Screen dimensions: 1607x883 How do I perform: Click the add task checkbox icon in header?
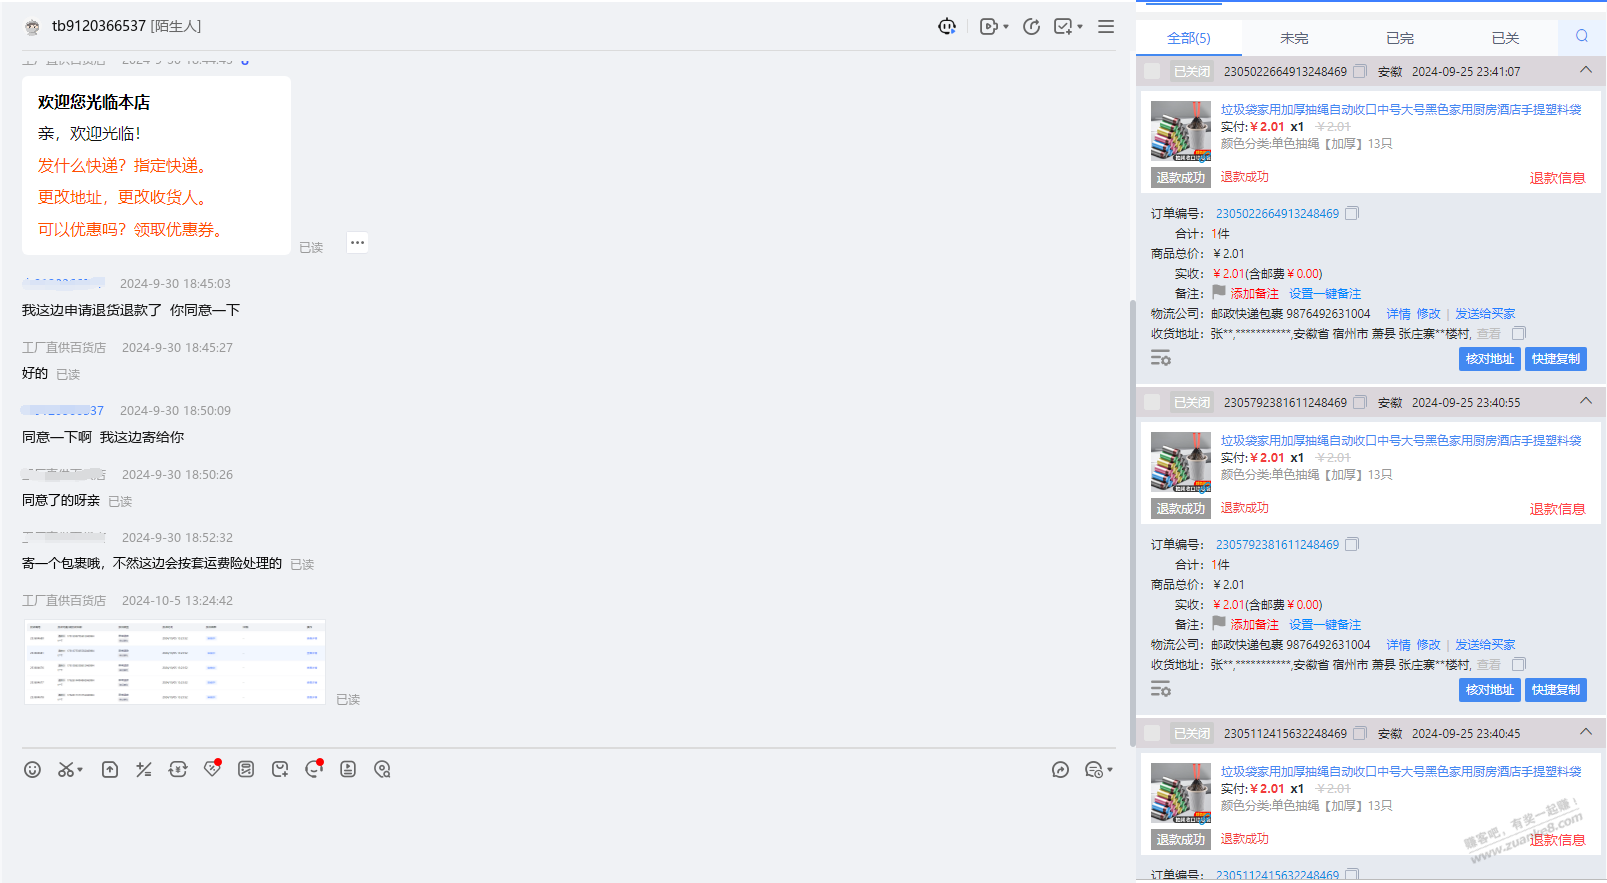tap(1063, 27)
